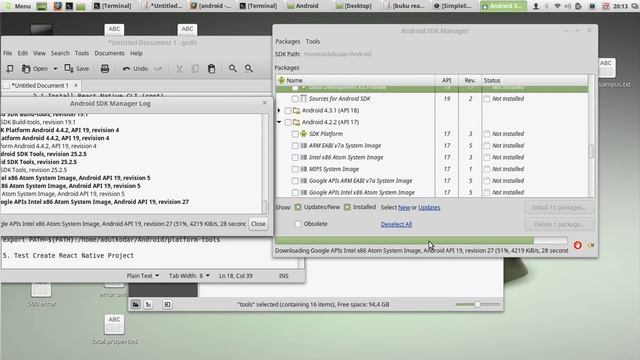Open gedit Edit menu
The width and height of the screenshot is (640, 360).
click(23, 53)
